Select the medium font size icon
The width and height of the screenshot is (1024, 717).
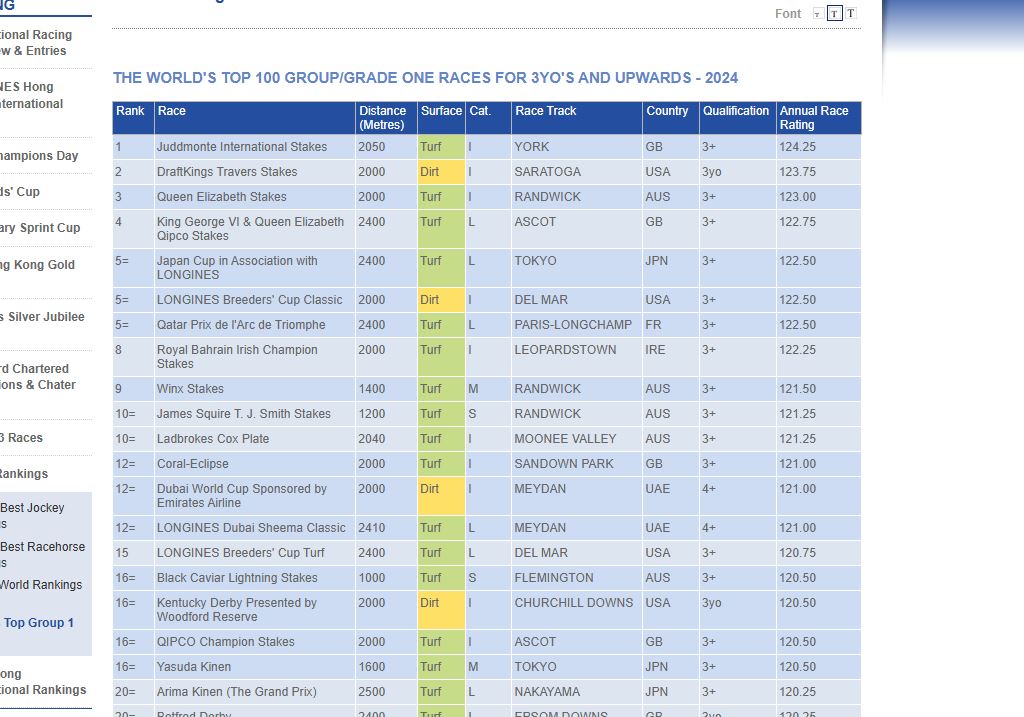tap(835, 14)
